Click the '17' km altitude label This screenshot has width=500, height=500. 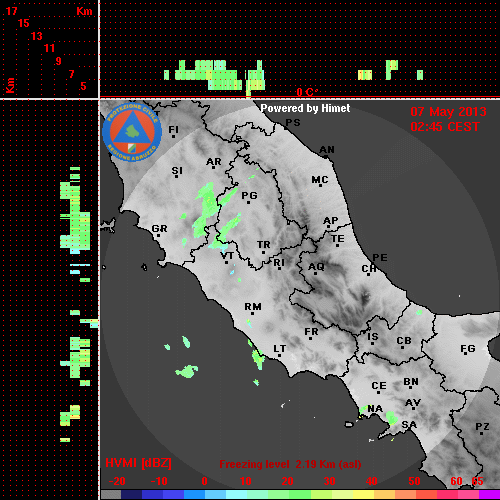point(11,11)
